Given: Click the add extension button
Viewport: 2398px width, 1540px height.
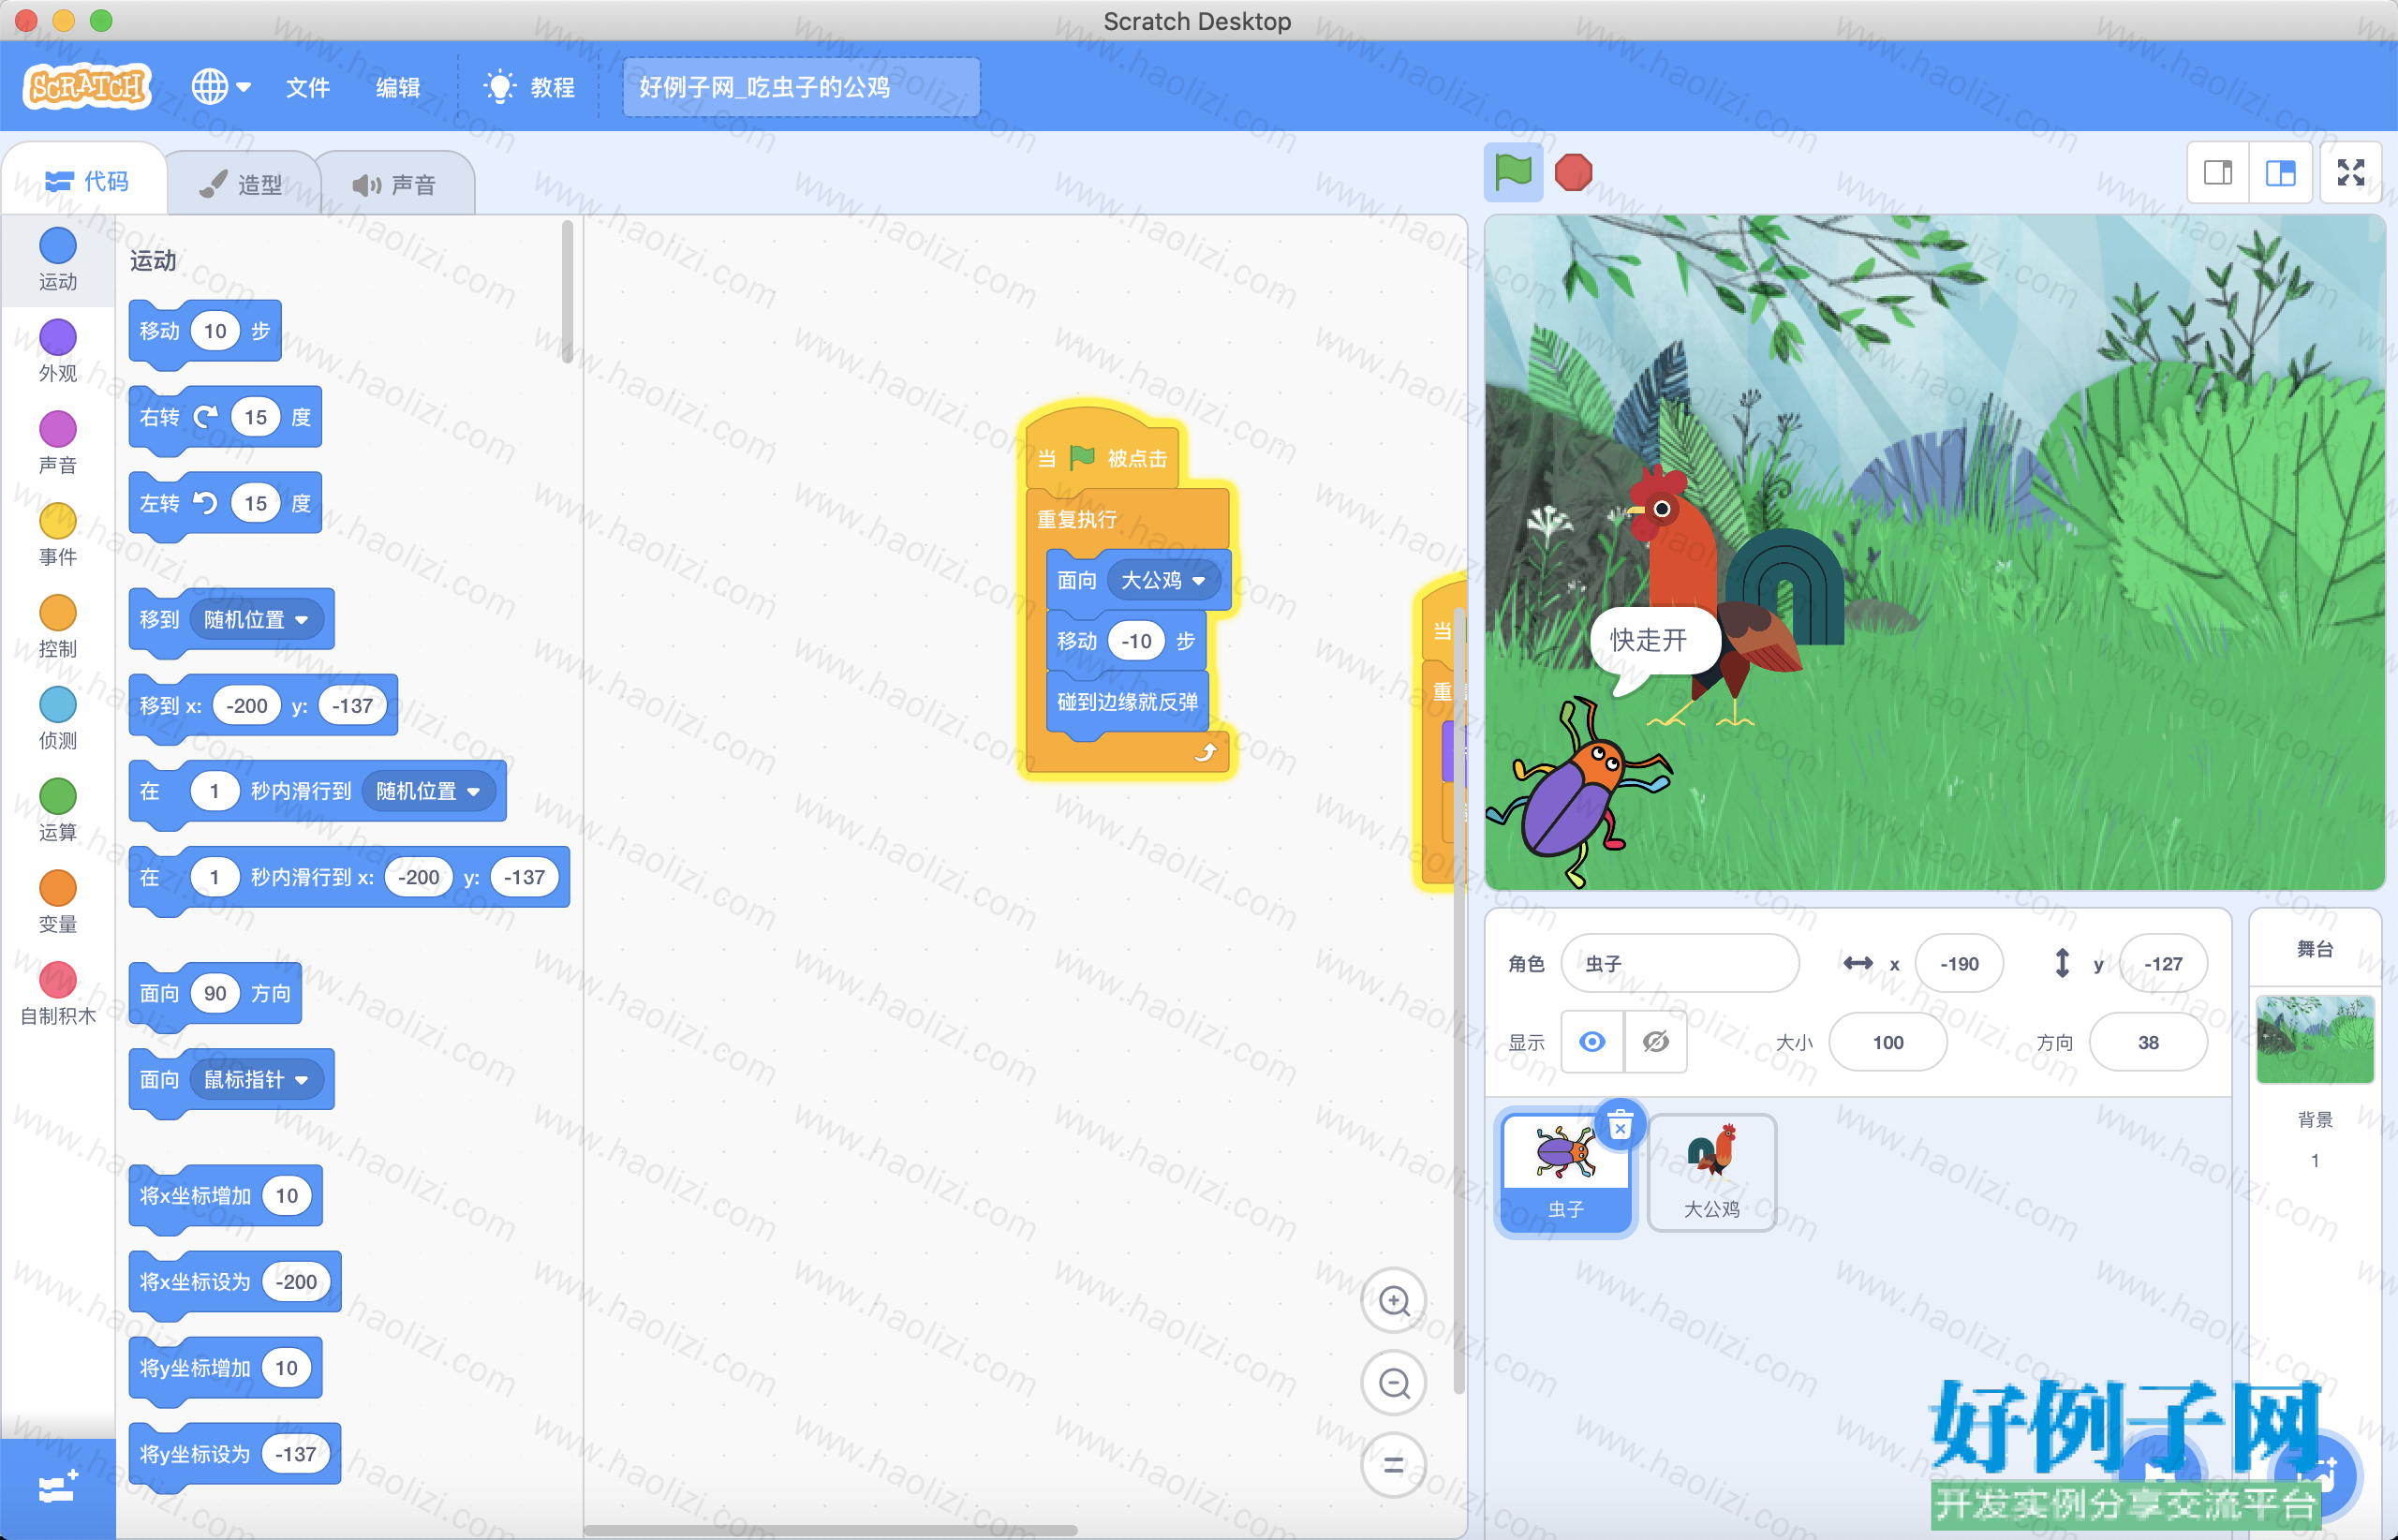Looking at the screenshot, I should click(x=58, y=1488).
